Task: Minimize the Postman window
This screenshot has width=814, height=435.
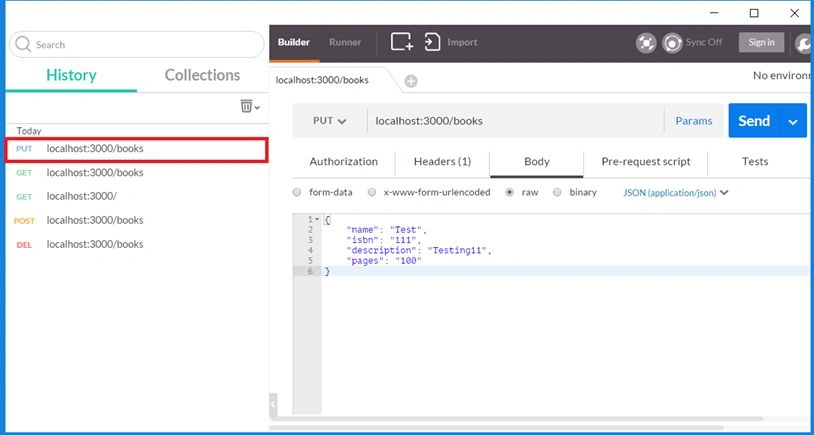Action: pos(714,13)
